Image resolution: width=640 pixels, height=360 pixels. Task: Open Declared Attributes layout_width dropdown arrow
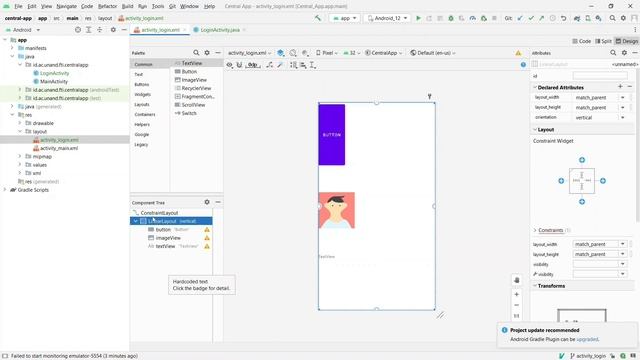[622, 98]
